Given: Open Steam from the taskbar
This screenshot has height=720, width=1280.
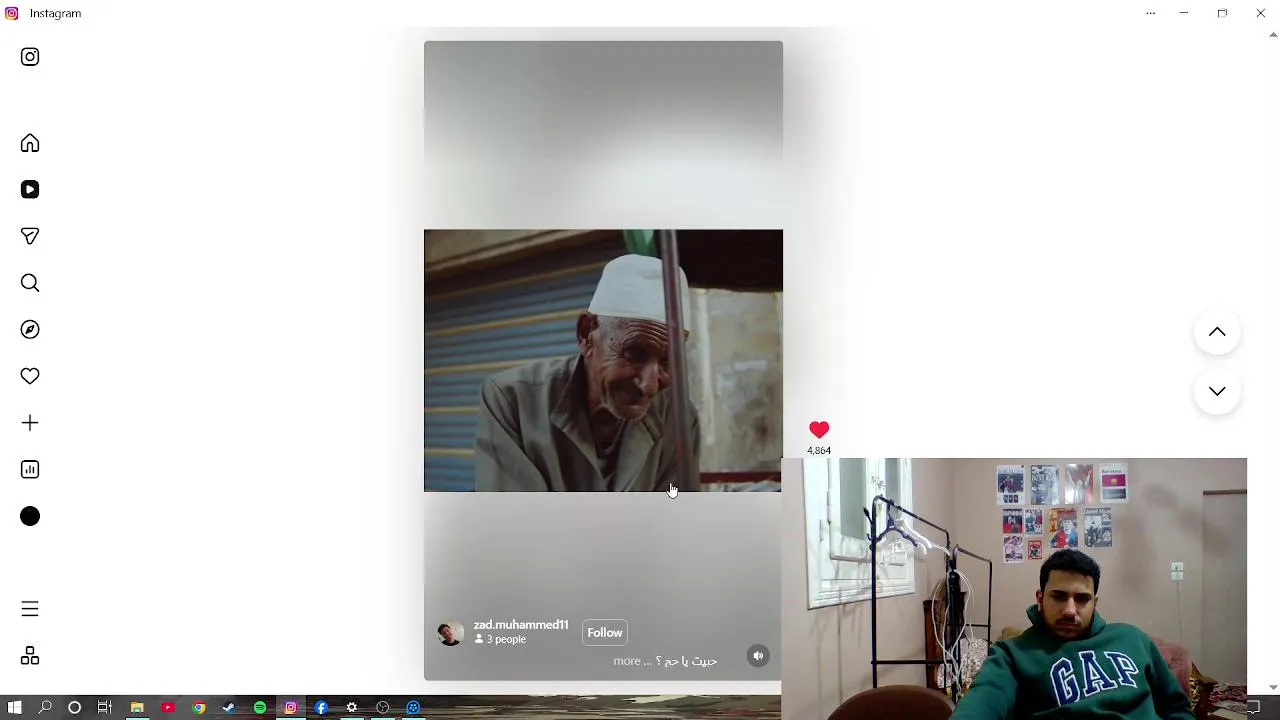Looking at the screenshot, I should click(x=229, y=708).
